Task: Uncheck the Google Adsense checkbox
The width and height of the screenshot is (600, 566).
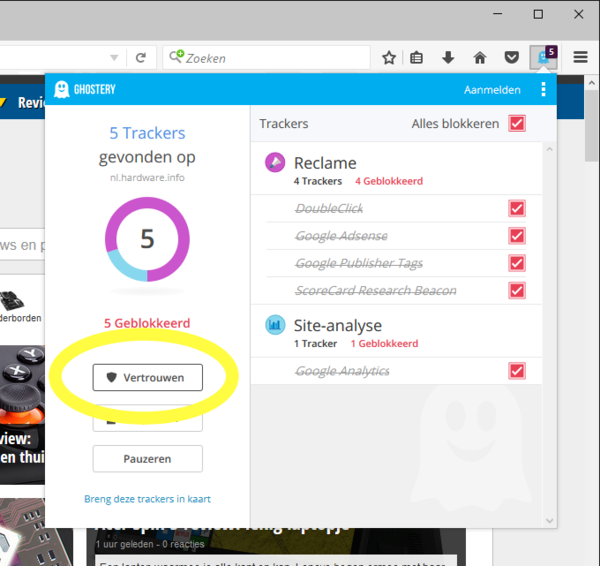Action: (517, 236)
